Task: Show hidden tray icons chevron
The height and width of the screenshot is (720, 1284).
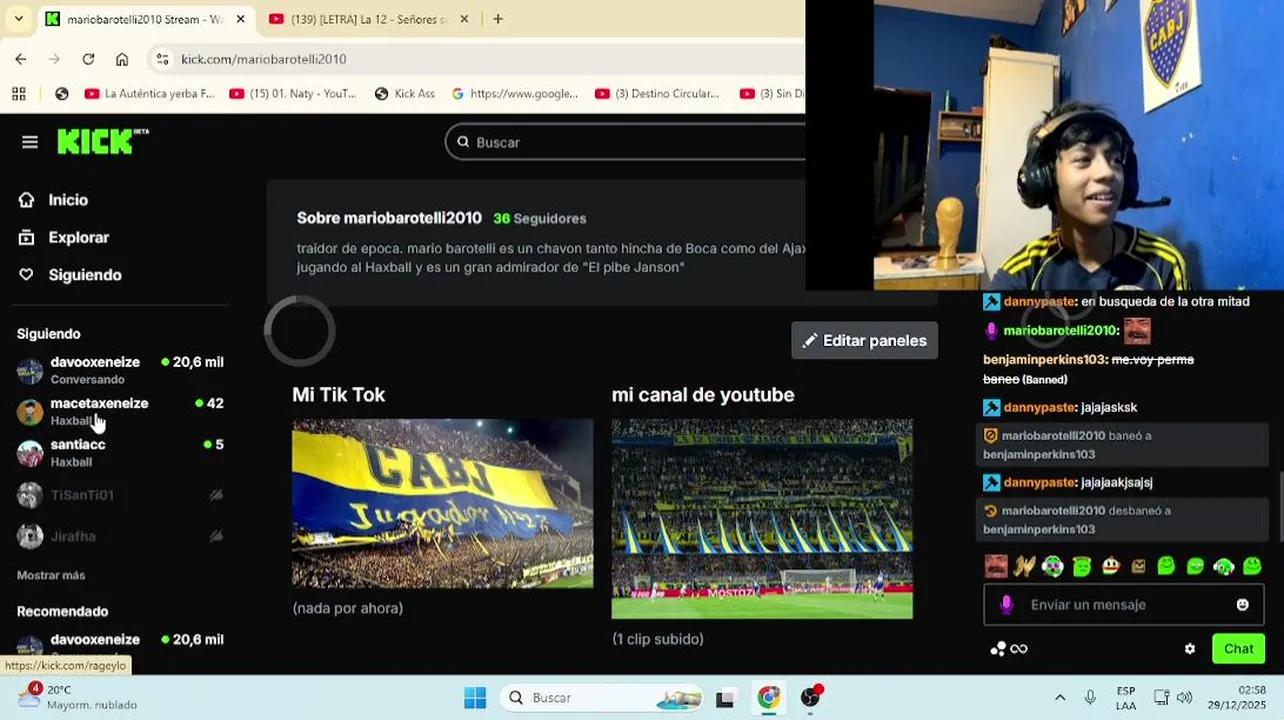Action: point(1060,697)
